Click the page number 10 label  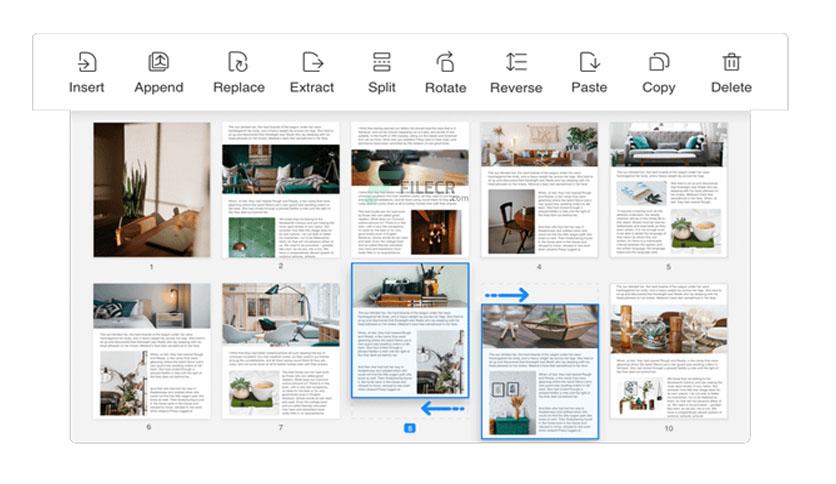tap(669, 428)
